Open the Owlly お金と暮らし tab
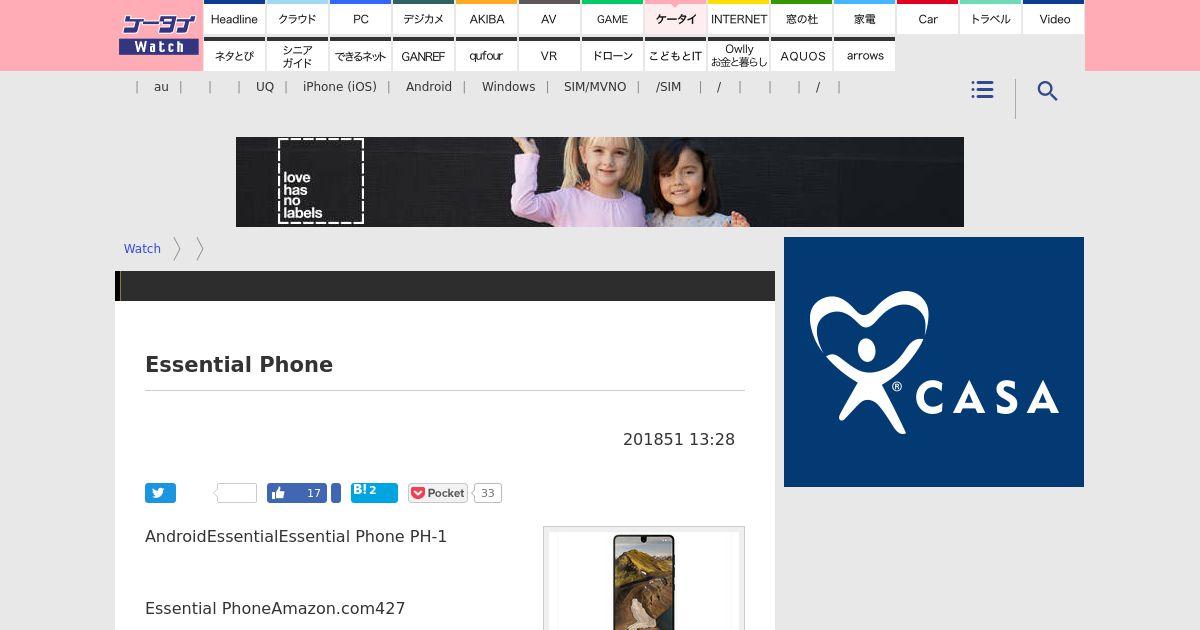Viewport: 1200px width, 630px height. (x=738, y=56)
